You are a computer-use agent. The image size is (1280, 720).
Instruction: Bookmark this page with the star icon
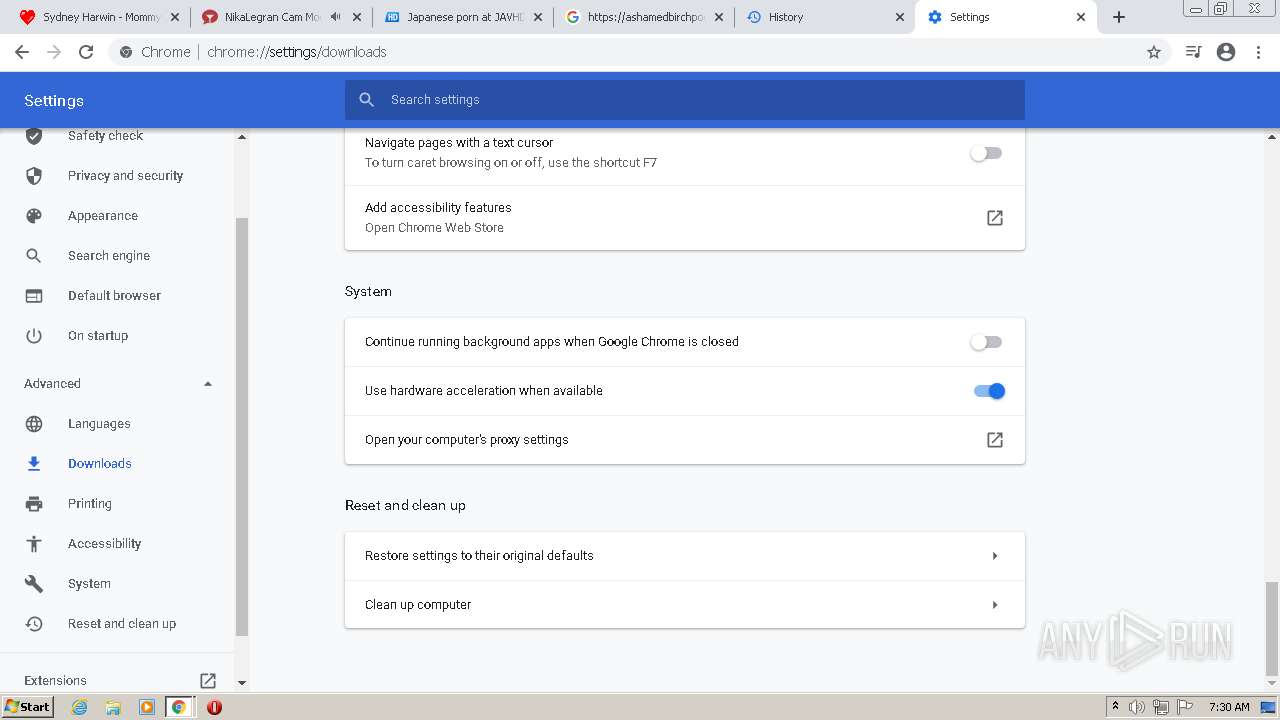(1154, 52)
